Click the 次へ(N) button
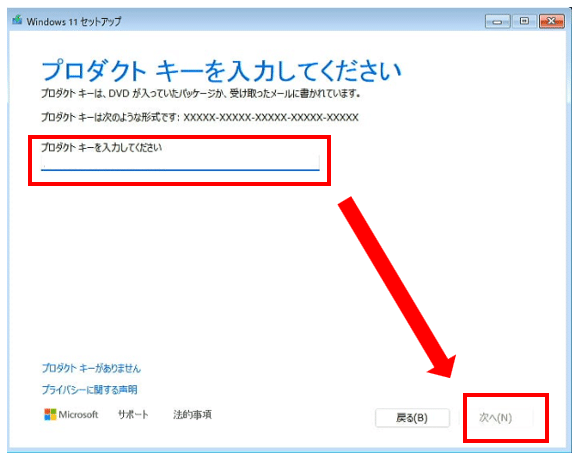The height and width of the screenshot is (464, 584). coord(496,417)
